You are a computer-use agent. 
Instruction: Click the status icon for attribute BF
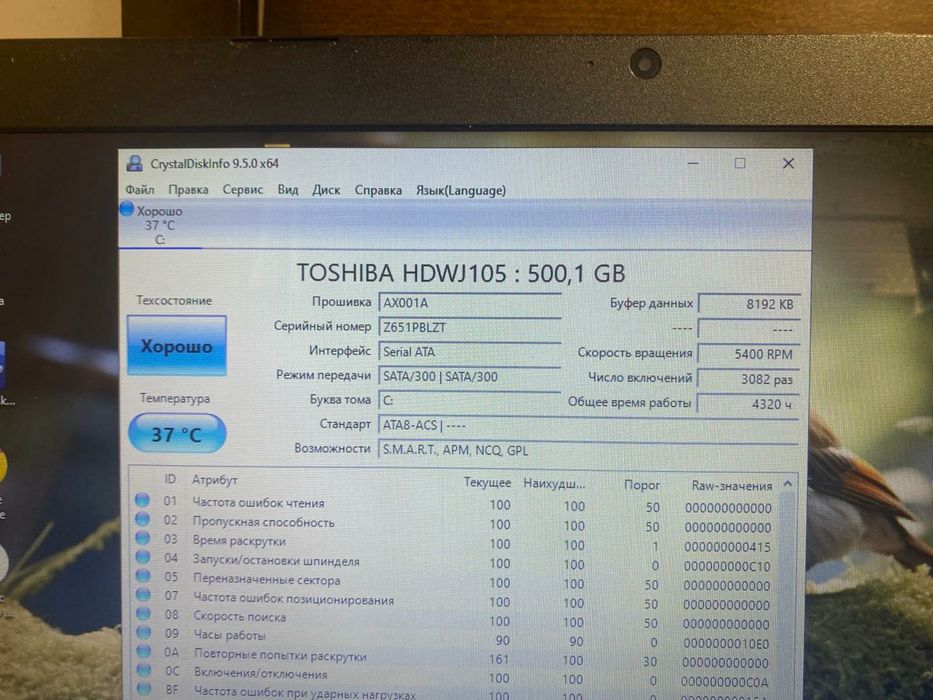tap(144, 689)
